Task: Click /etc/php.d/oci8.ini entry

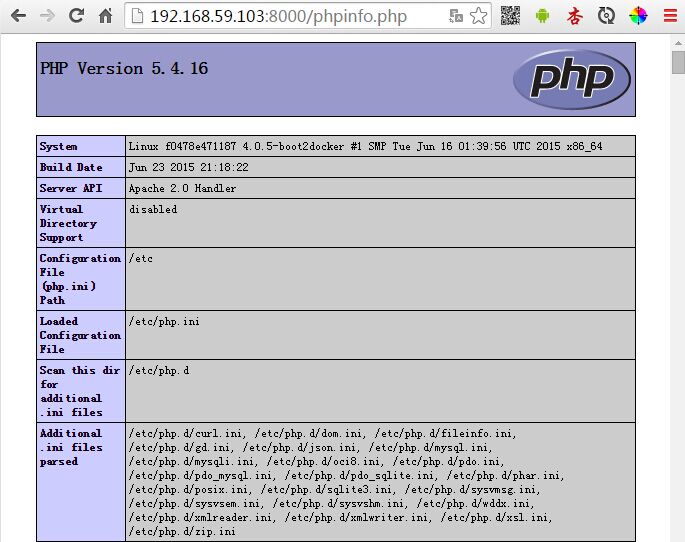Action: (x=323, y=461)
